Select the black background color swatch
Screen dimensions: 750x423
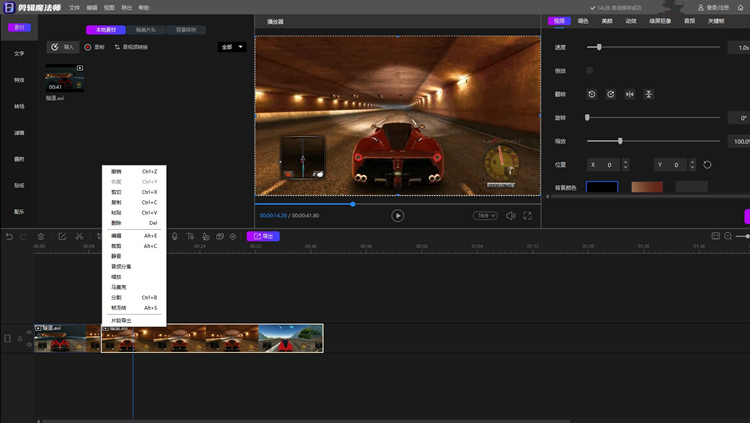602,187
